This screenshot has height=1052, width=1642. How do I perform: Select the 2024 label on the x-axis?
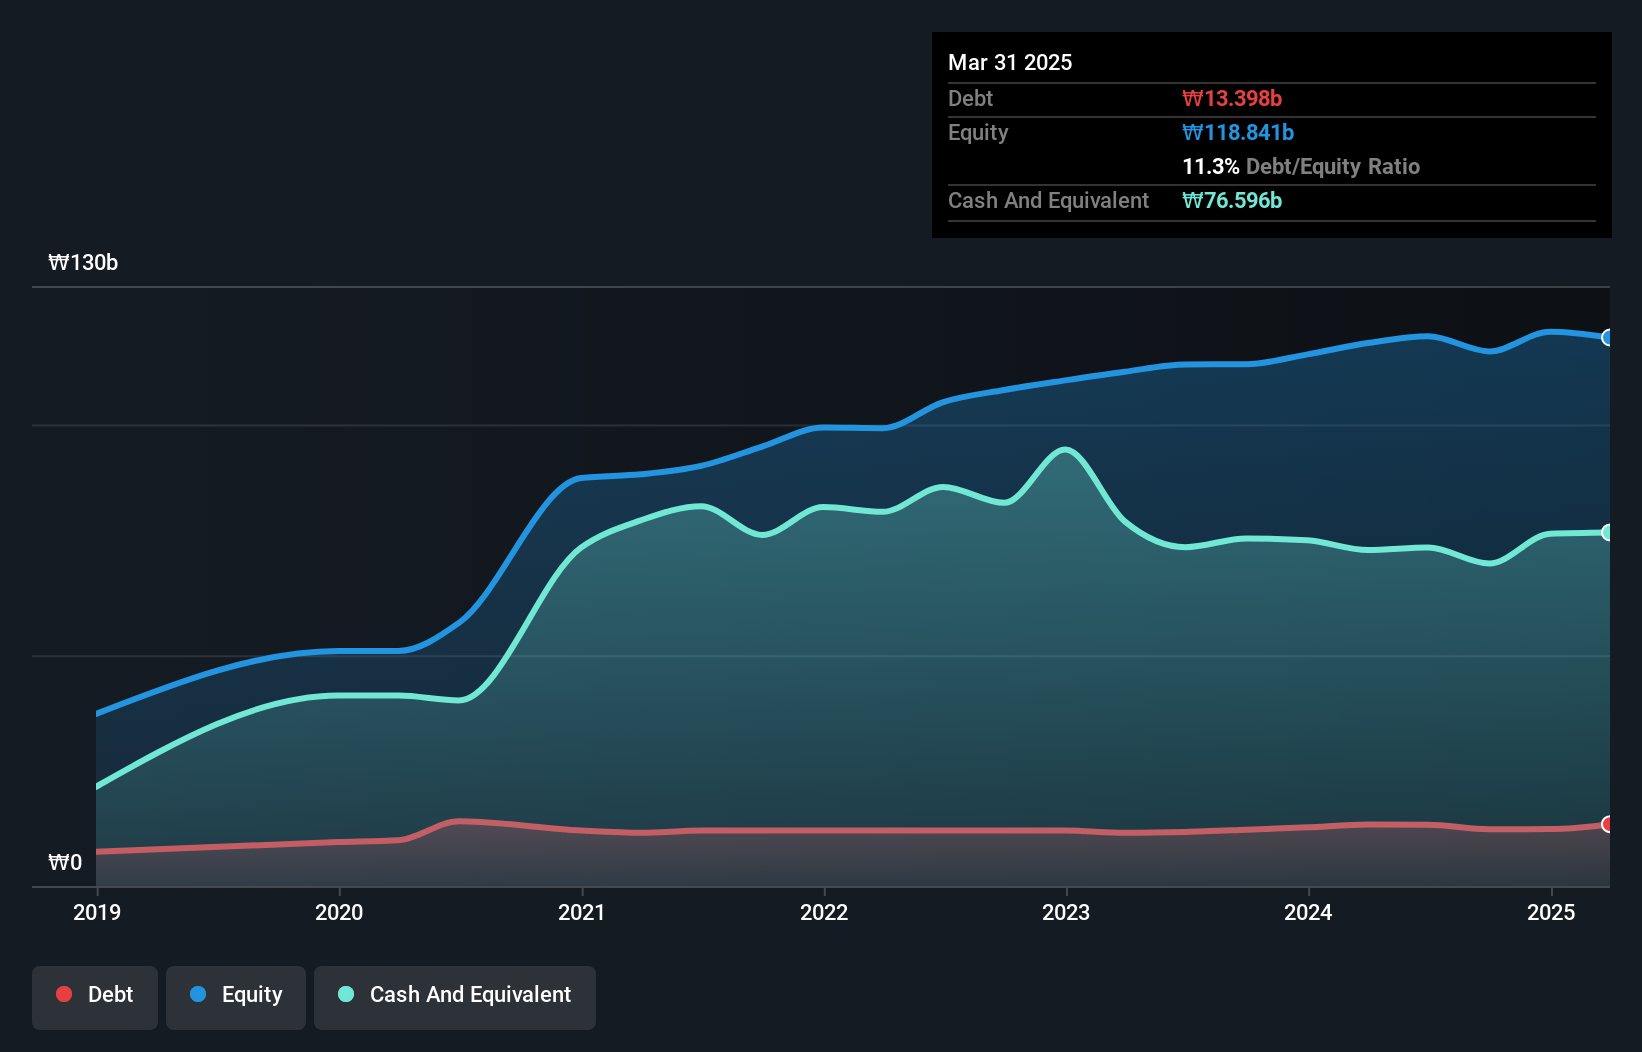point(1308,912)
